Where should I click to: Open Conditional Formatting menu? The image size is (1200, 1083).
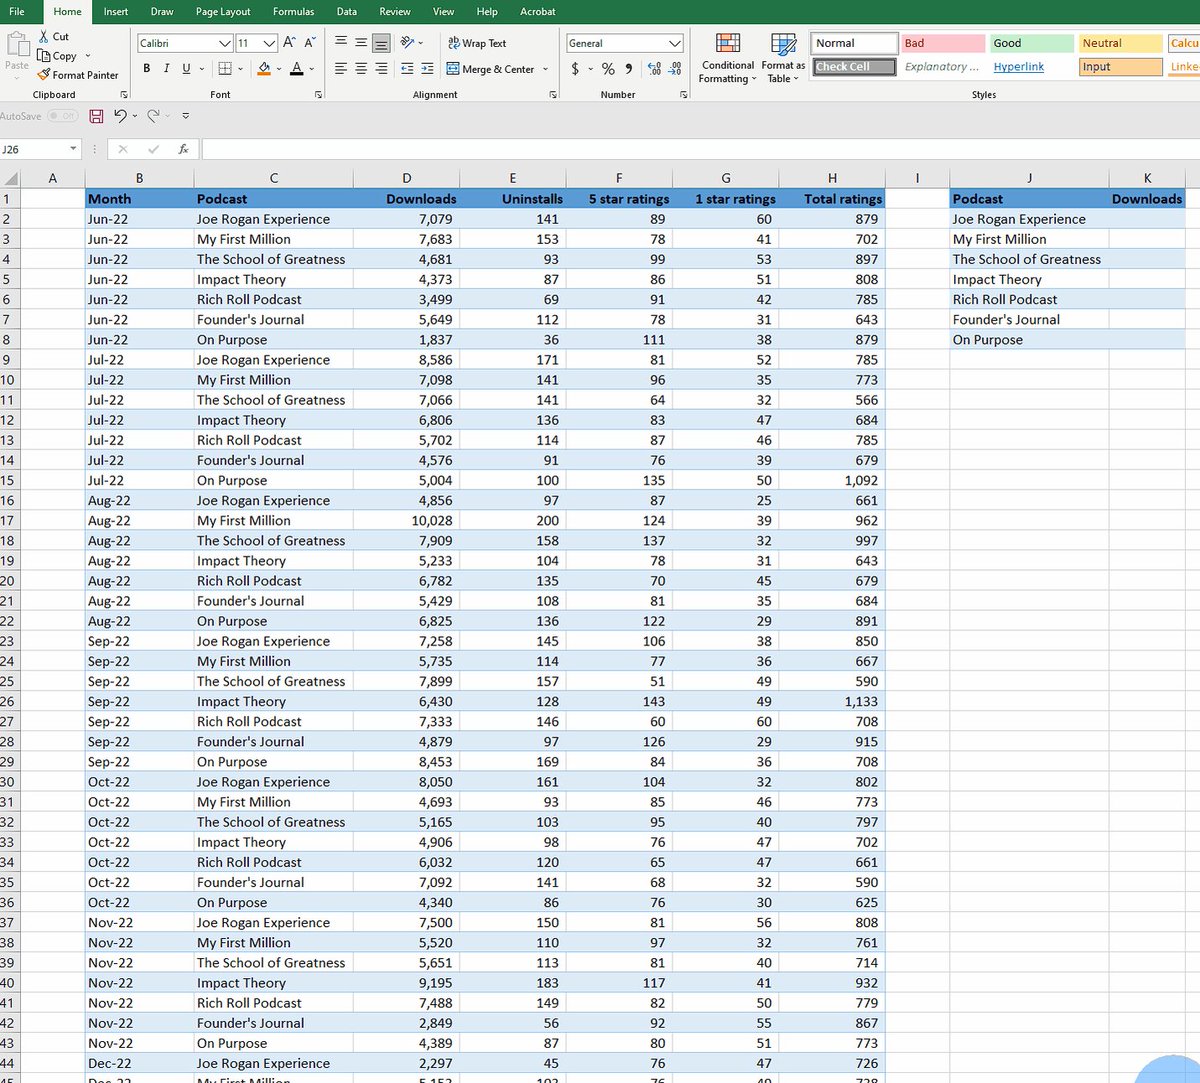point(728,58)
